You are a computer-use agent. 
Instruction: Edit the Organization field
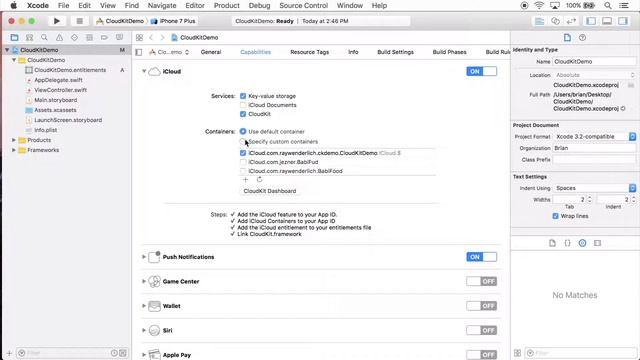coord(594,148)
